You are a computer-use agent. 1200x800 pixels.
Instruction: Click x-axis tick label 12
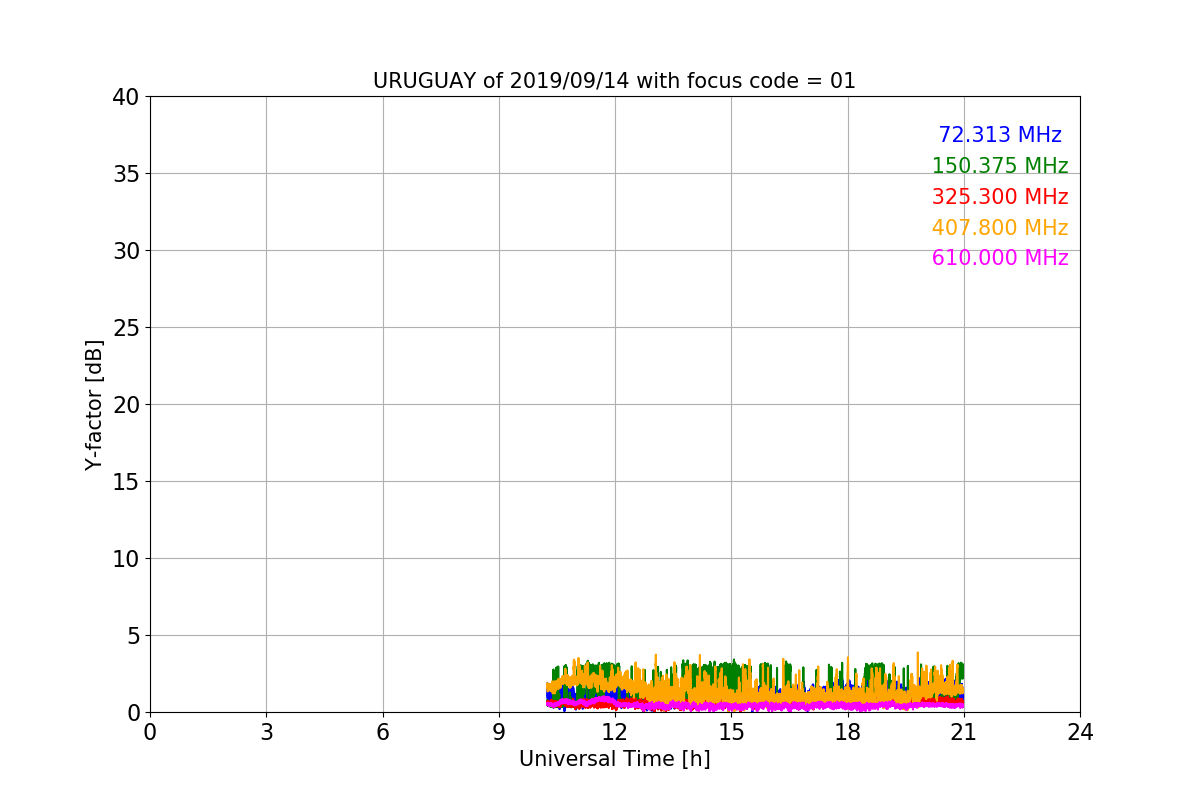click(615, 732)
